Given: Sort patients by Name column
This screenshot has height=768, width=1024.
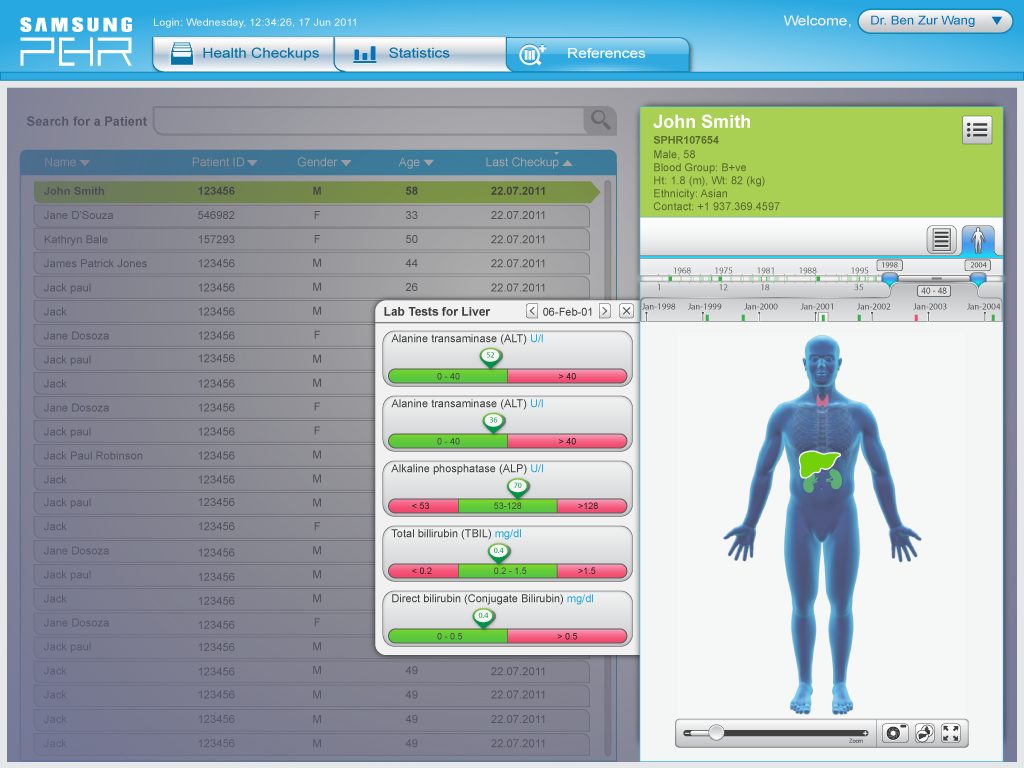Looking at the screenshot, I should 67,162.
